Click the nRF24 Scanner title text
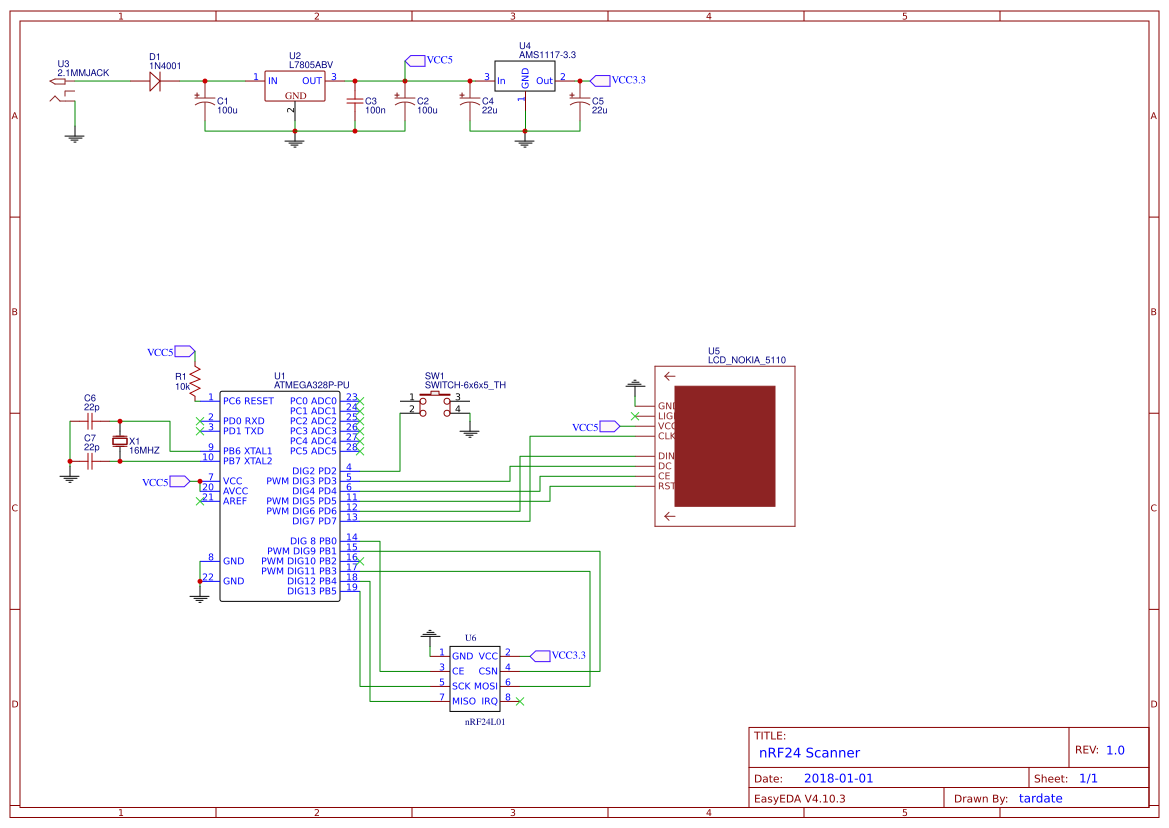The height and width of the screenshot is (828, 1169). coord(810,753)
